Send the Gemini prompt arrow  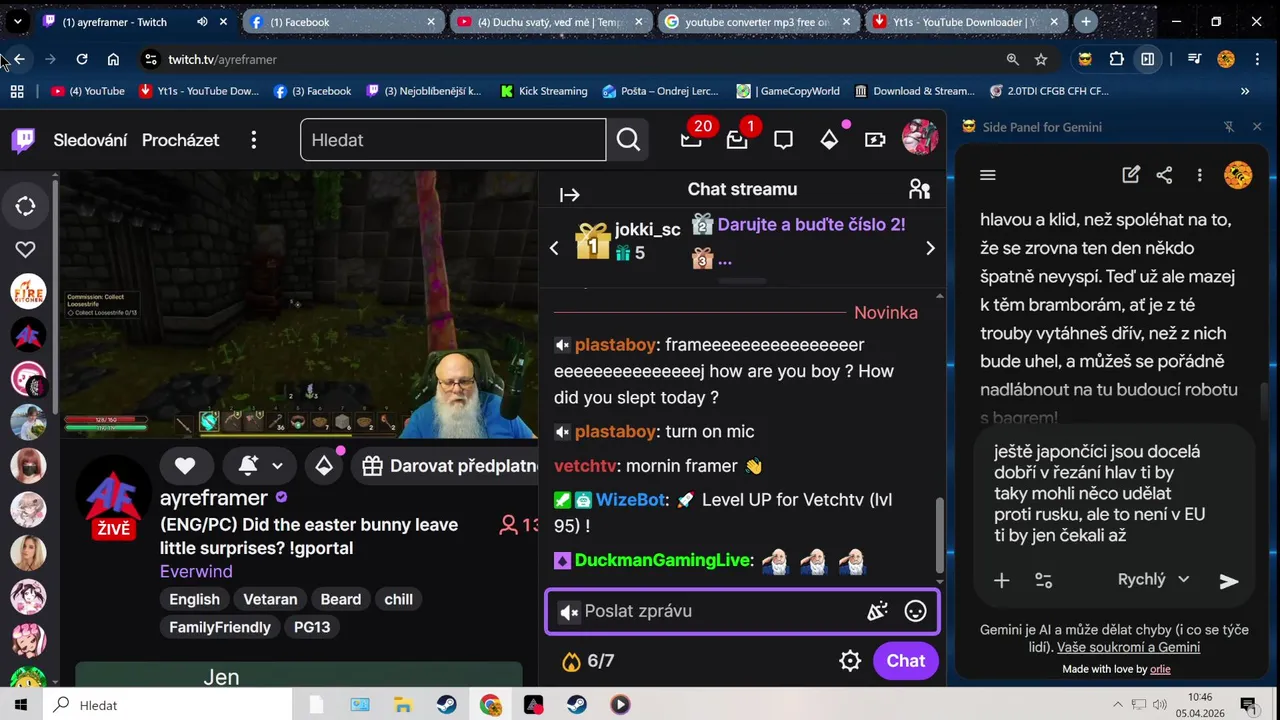click(1229, 581)
